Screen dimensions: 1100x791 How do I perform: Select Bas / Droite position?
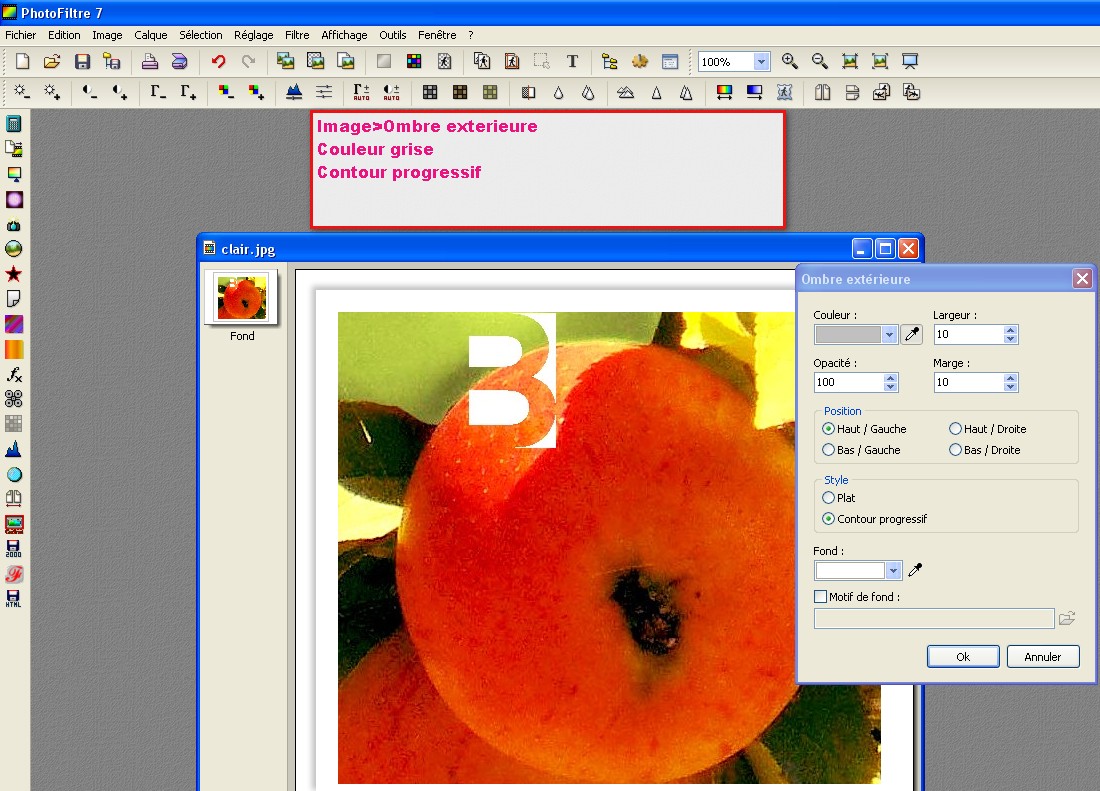[x=985, y=450]
